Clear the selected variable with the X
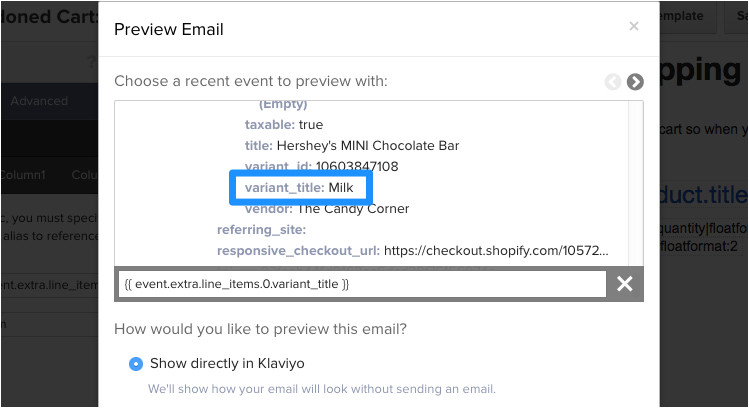Image resolution: width=749 pixels, height=408 pixels. [x=625, y=284]
